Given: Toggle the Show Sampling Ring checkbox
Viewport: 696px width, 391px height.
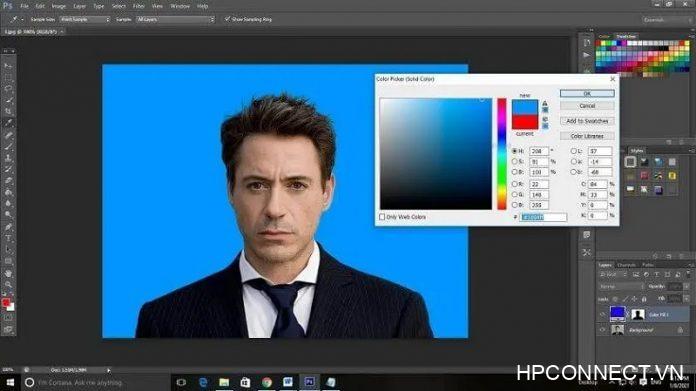Looking at the screenshot, I should pos(227,19).
